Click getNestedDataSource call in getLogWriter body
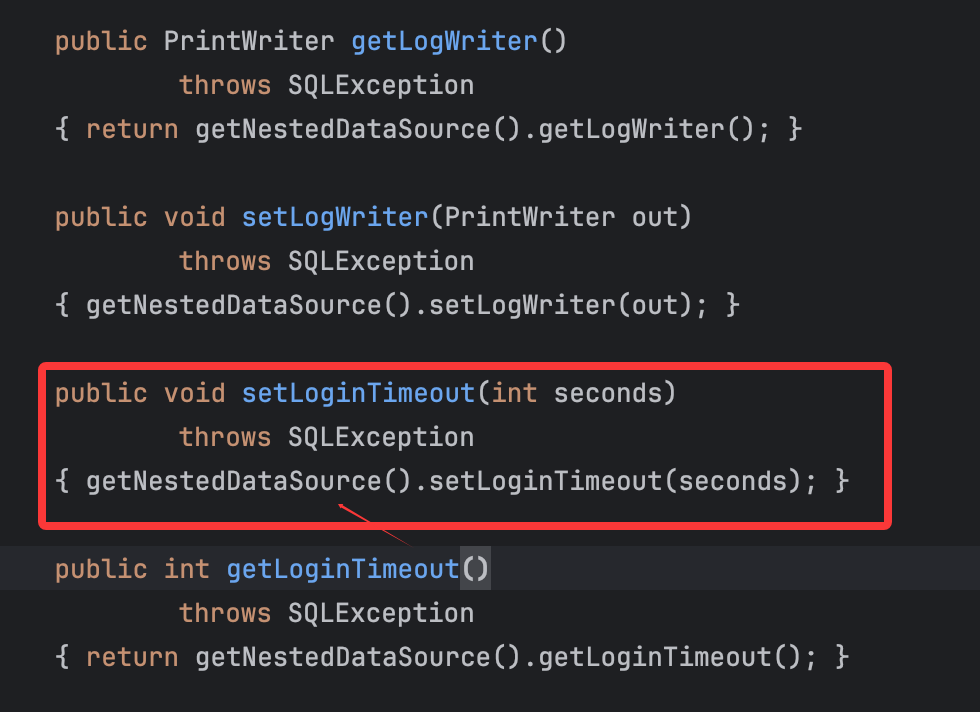Screen dimensions: 980x712 point(342,129)
